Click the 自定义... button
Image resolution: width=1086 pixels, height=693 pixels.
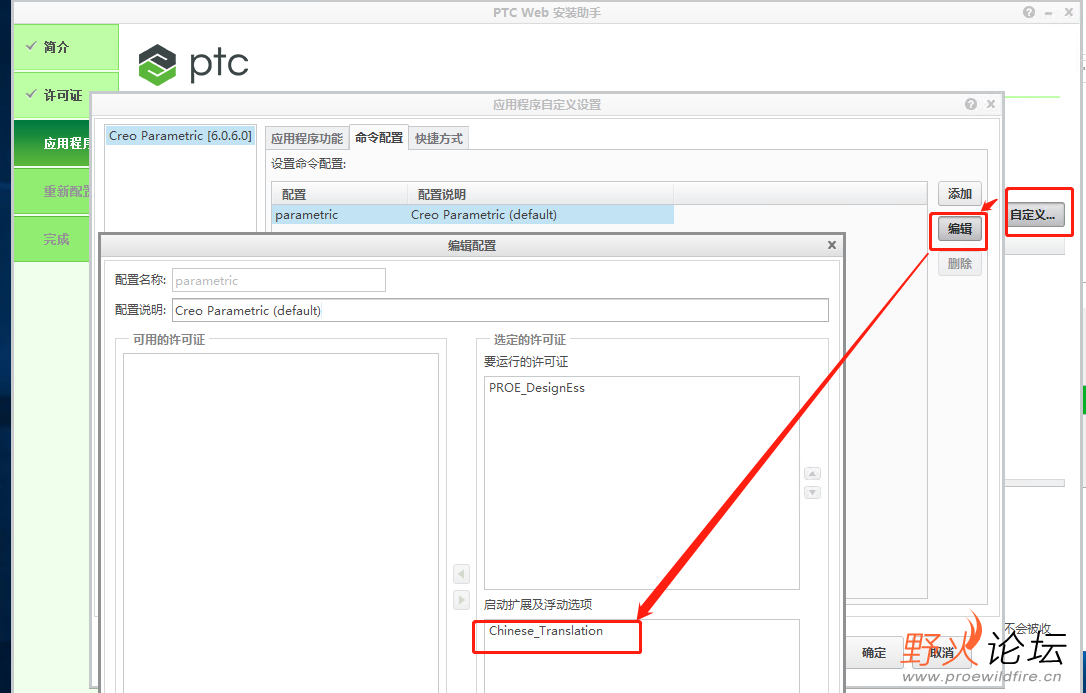pos(1033,215)
